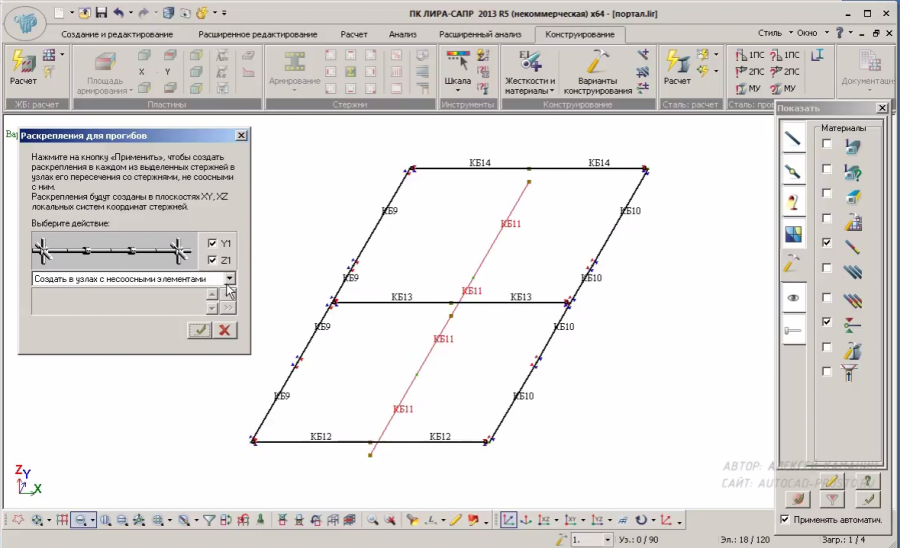Toggle the Y1 checkbox

point(211,243)
